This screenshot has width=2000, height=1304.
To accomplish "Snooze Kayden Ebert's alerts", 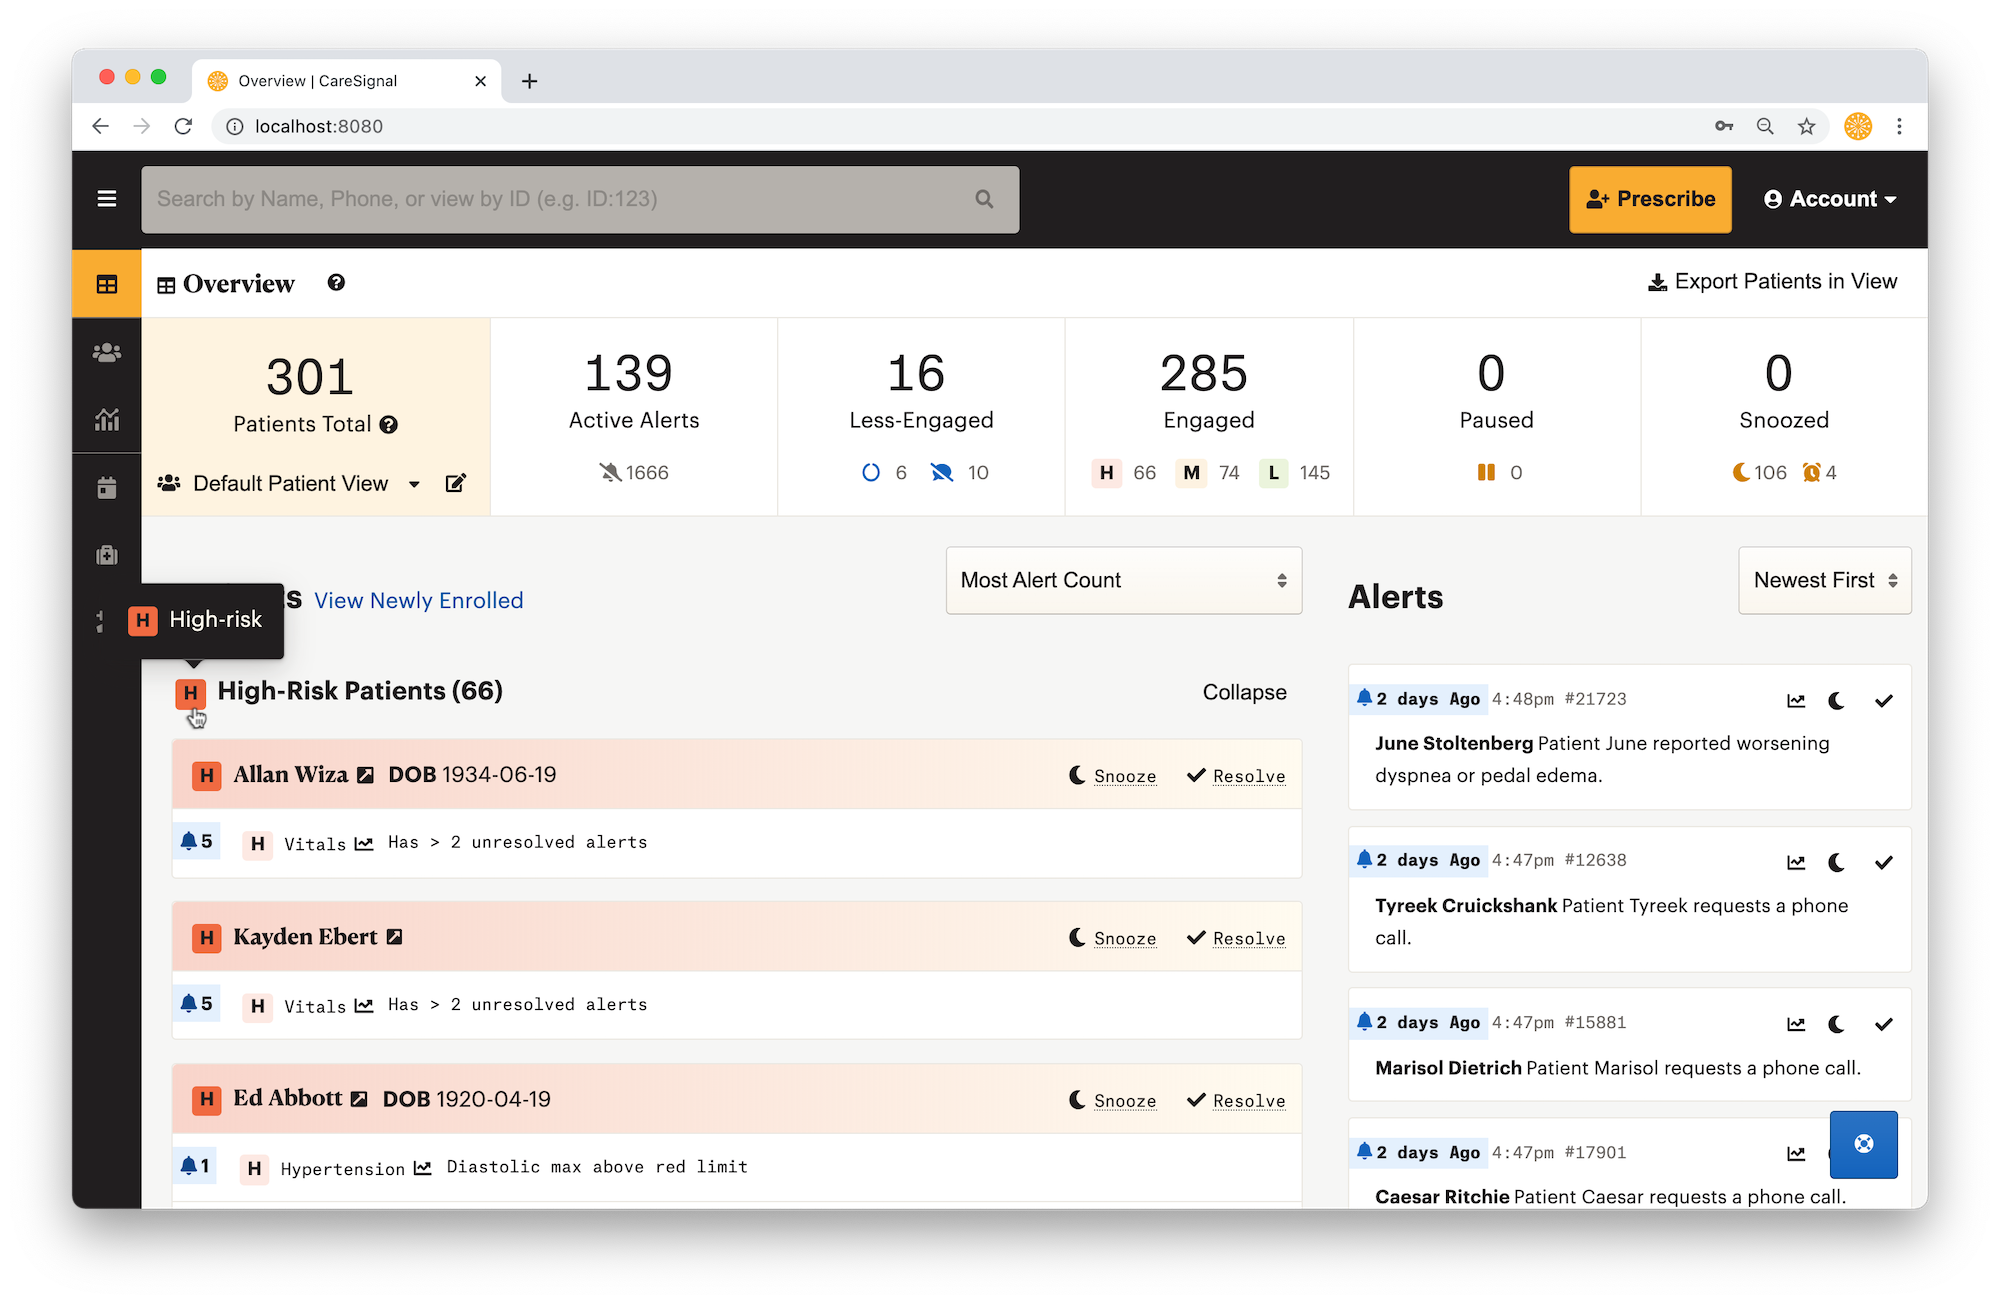I will click(1112, 938).
